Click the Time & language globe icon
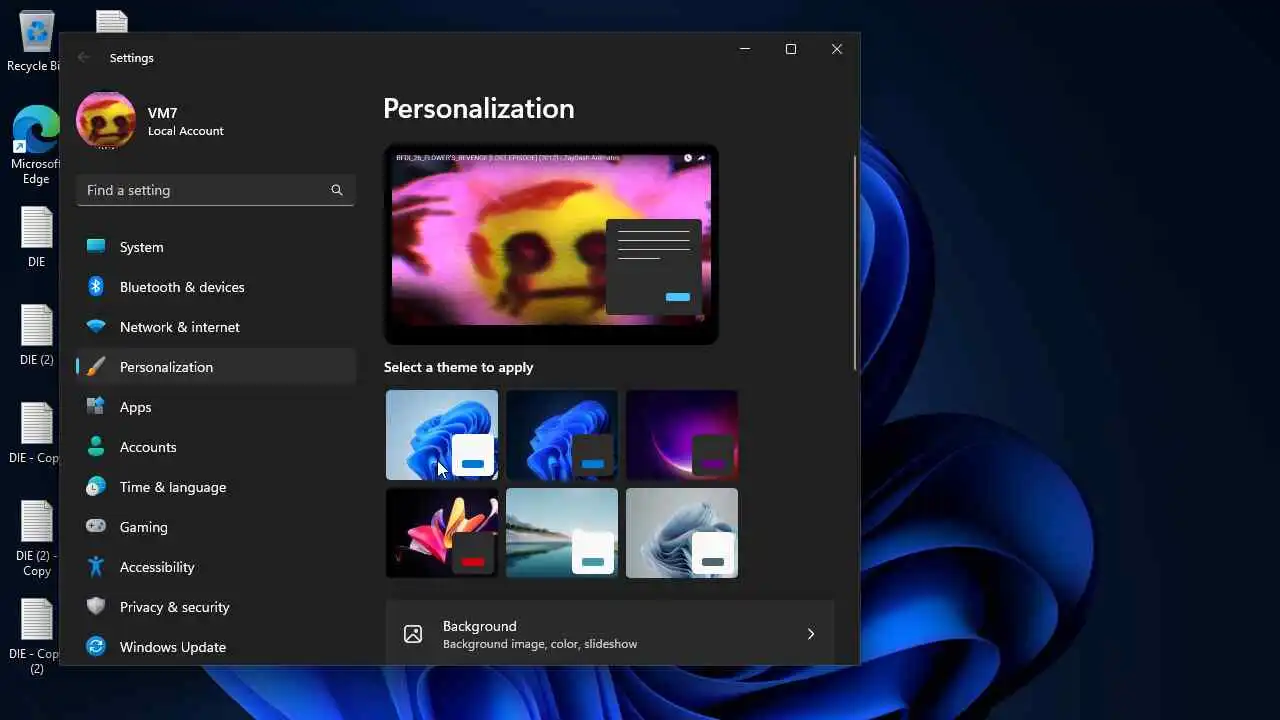 96,487
